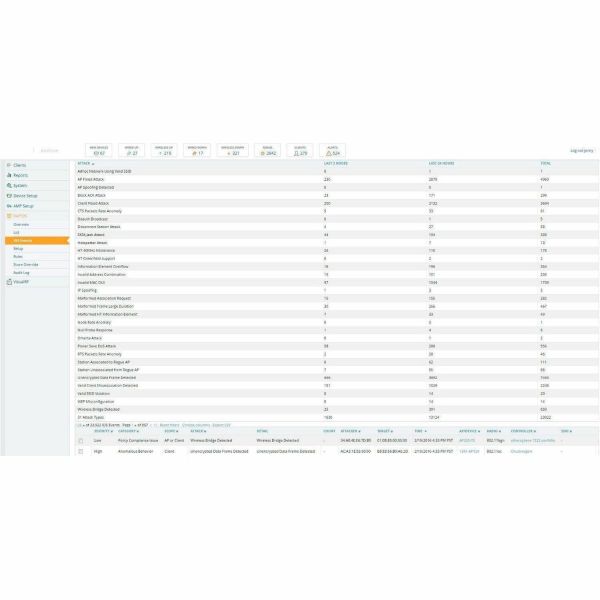Sort summary by Total column
600x600 pixels.
tap(546, 163)
